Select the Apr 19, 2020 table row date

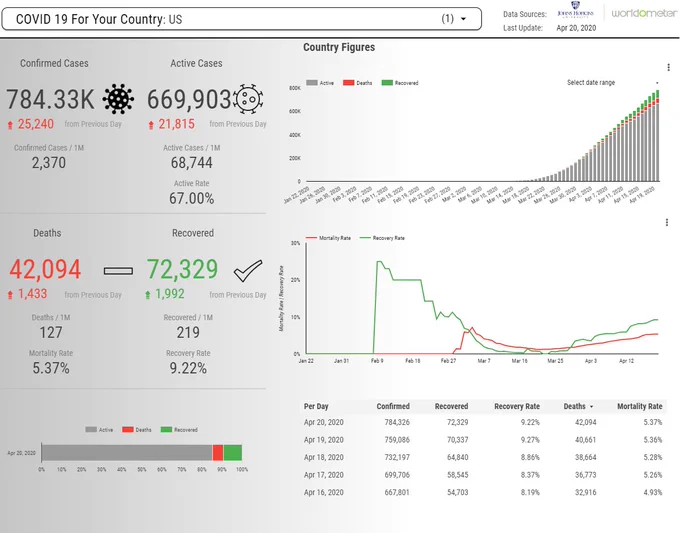point(324,440)
